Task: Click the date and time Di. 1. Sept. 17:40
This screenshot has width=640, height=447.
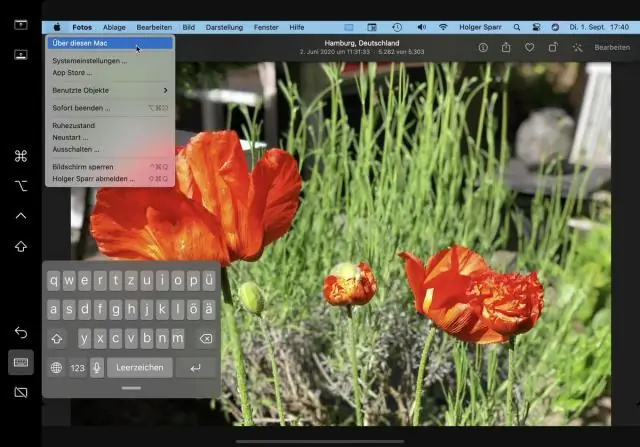Action: [x=599, y=27]
